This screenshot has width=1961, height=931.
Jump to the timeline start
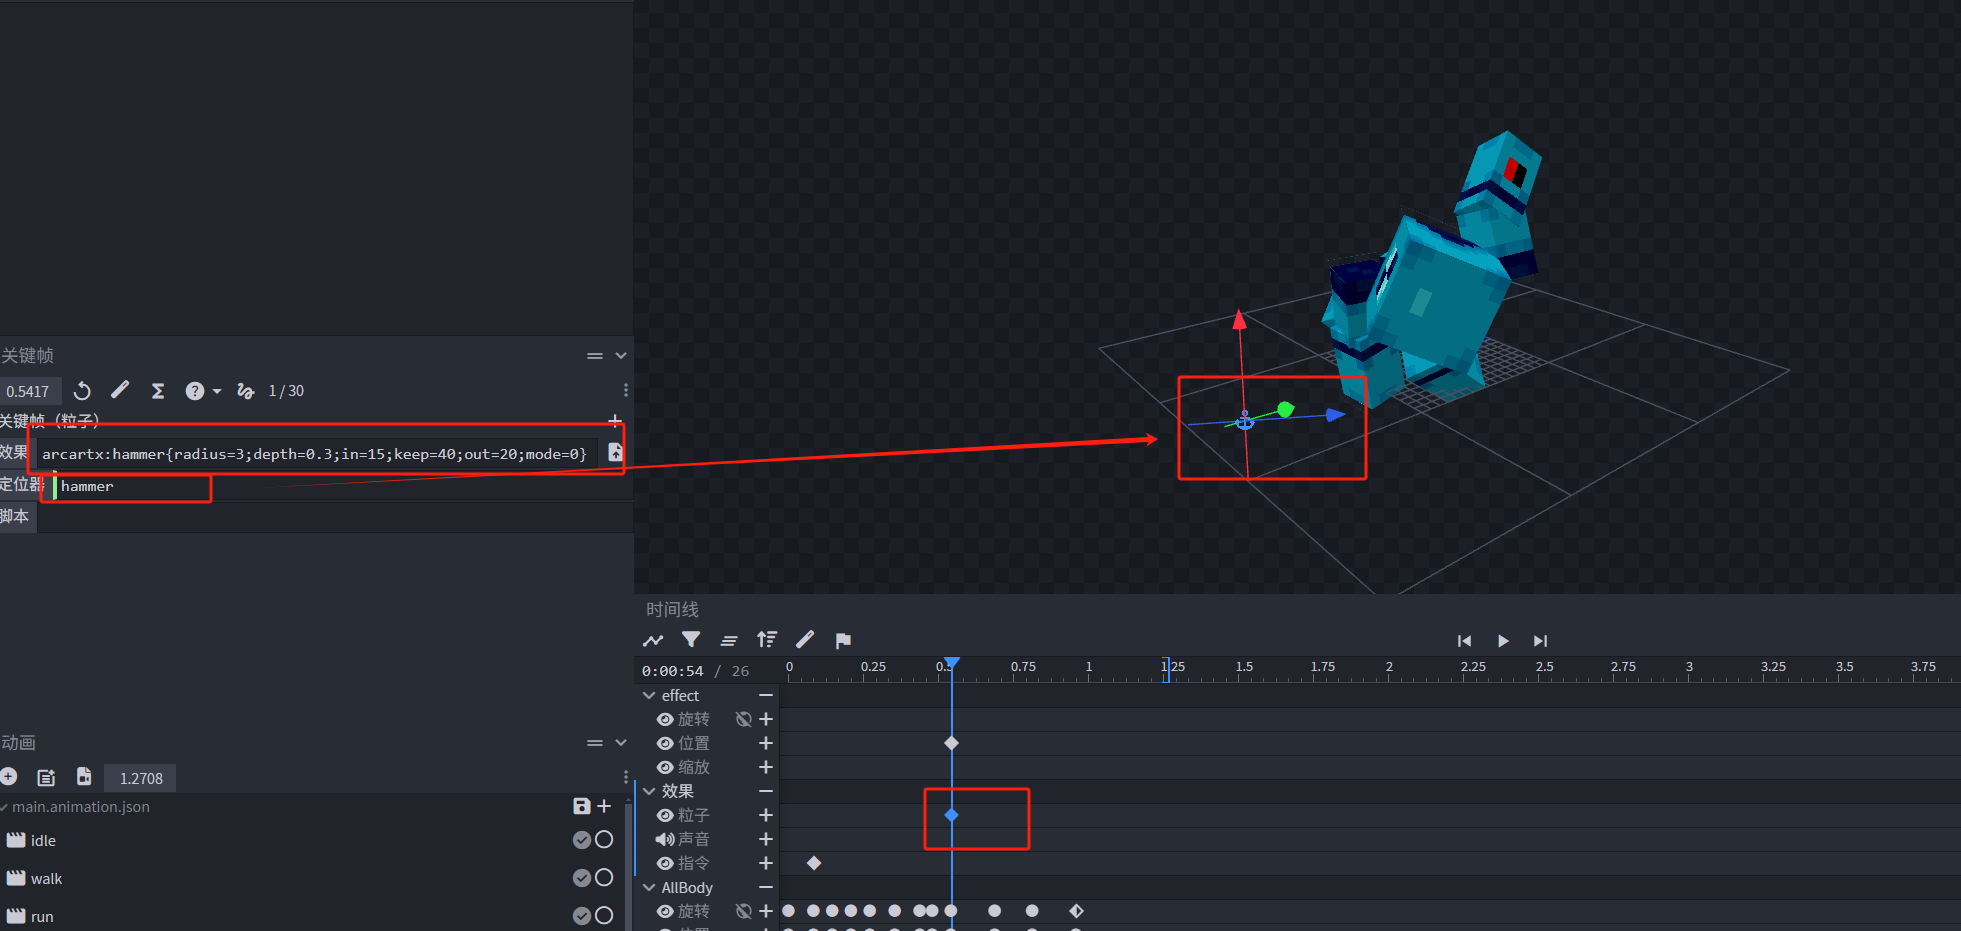coord(1464,641)
